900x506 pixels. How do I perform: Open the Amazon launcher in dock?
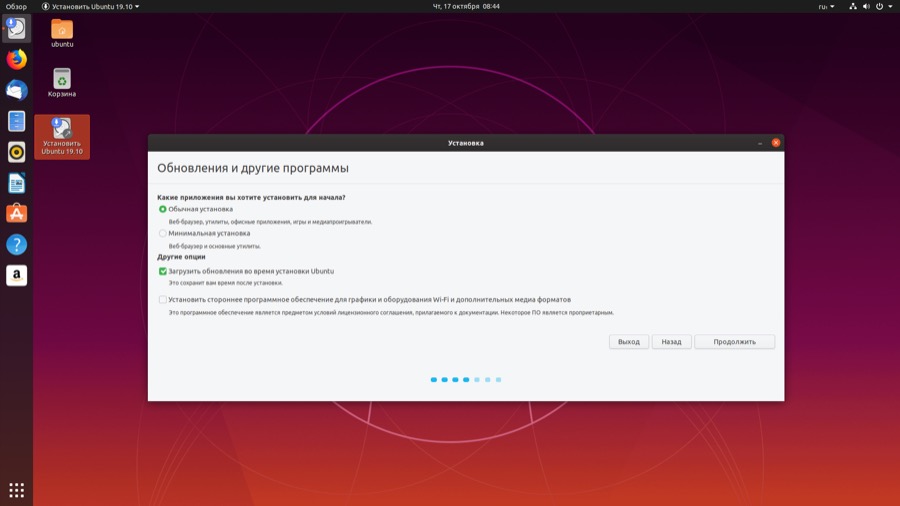[x=16, y=275]
